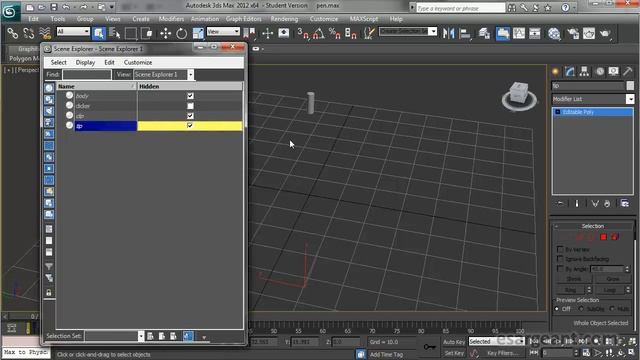Click the Find field in Scene Explorer
Image resolution: width=640 pixels, height=360 pixels.
(x=87, y=75)
